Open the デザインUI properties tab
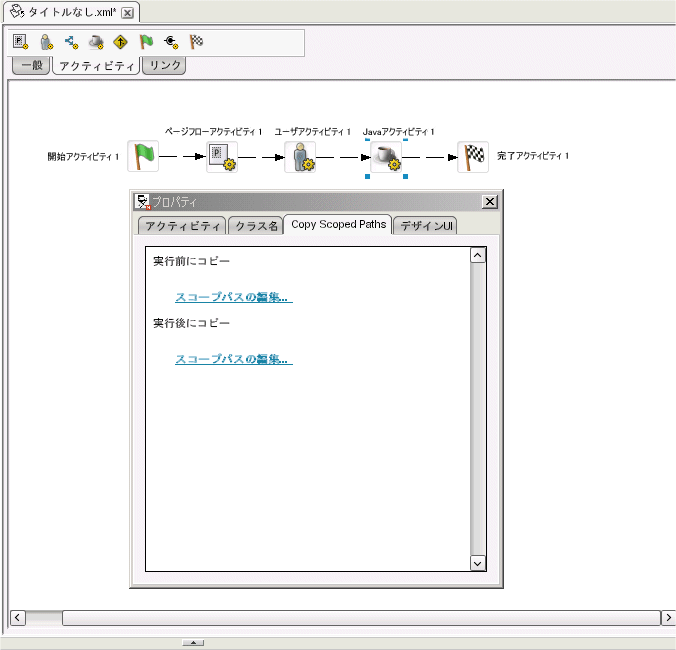The height and width of the screenshot is (650, 676). click(426, 225)
